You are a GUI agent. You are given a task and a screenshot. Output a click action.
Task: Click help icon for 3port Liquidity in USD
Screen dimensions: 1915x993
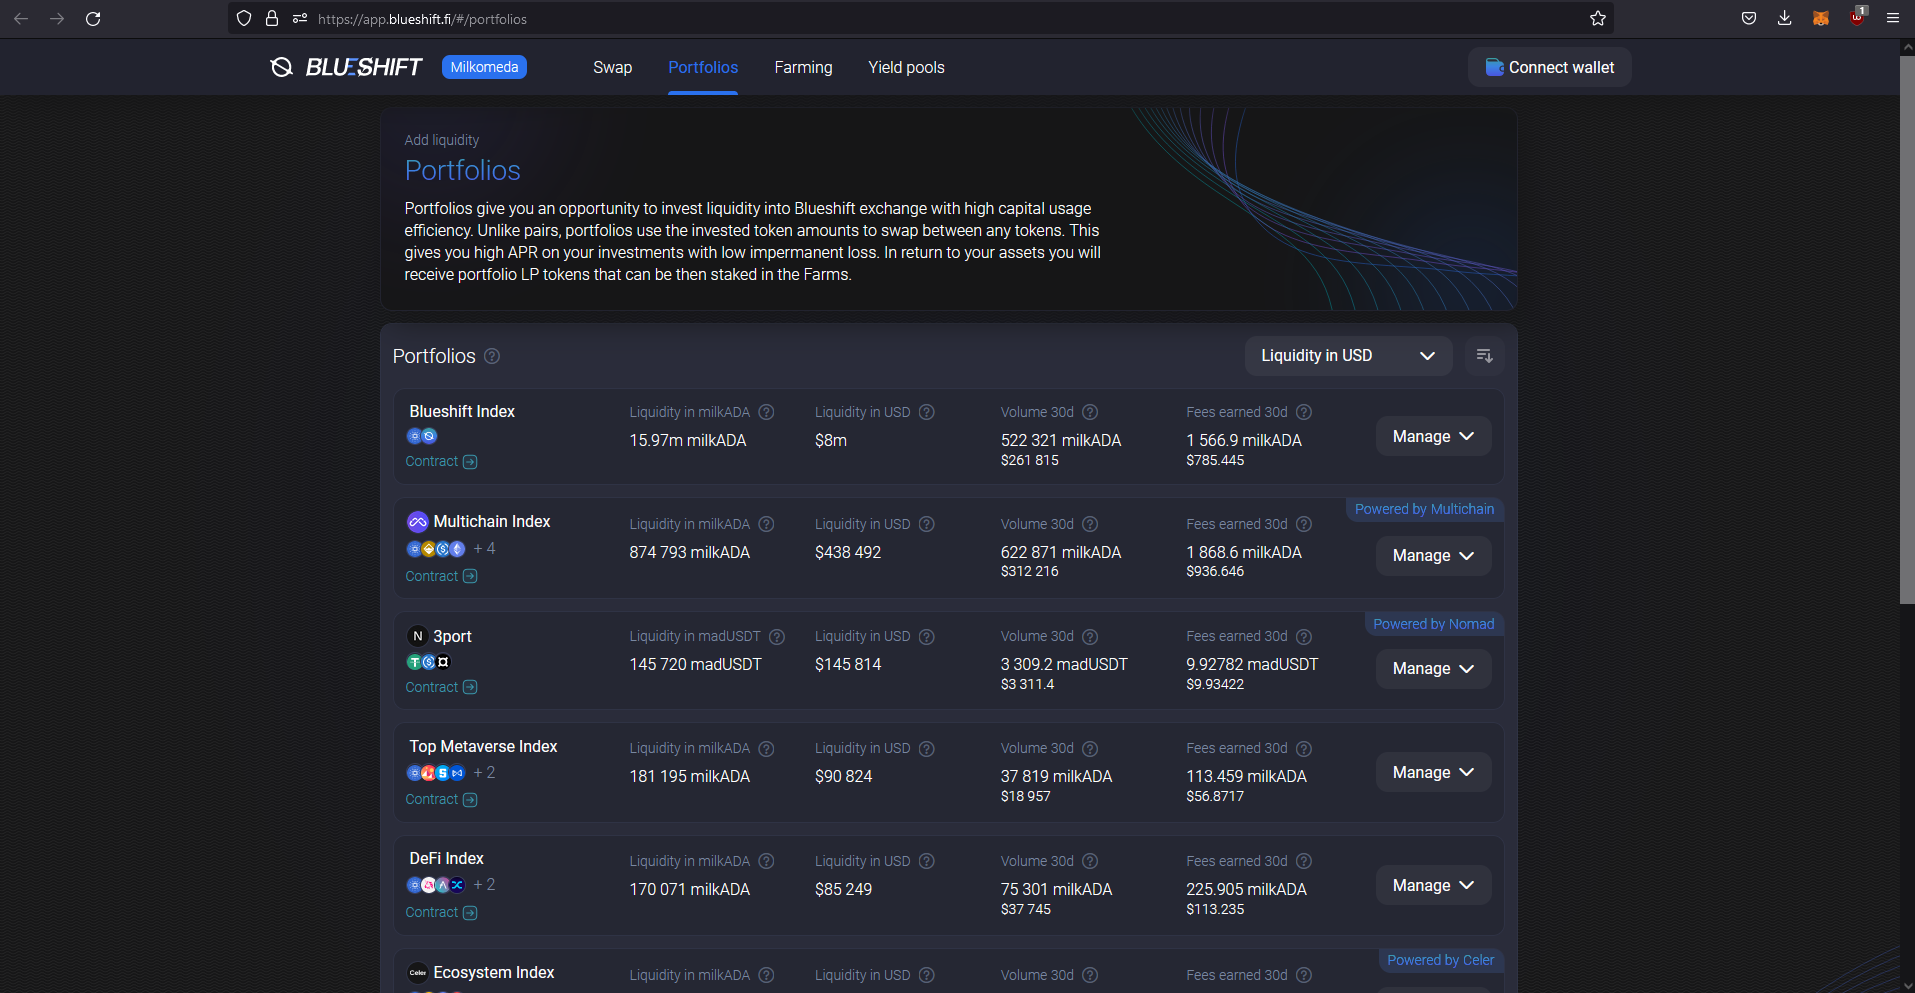(x=927, y=637)
